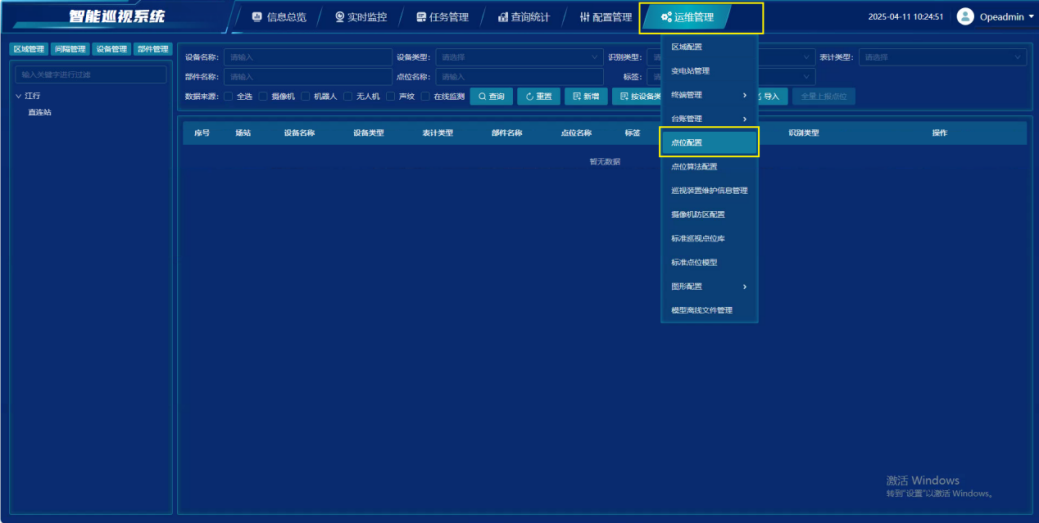Open the 设备类型 dropdown
Image resolution: width=1039 pixels, height=523 pixels.
519,58
